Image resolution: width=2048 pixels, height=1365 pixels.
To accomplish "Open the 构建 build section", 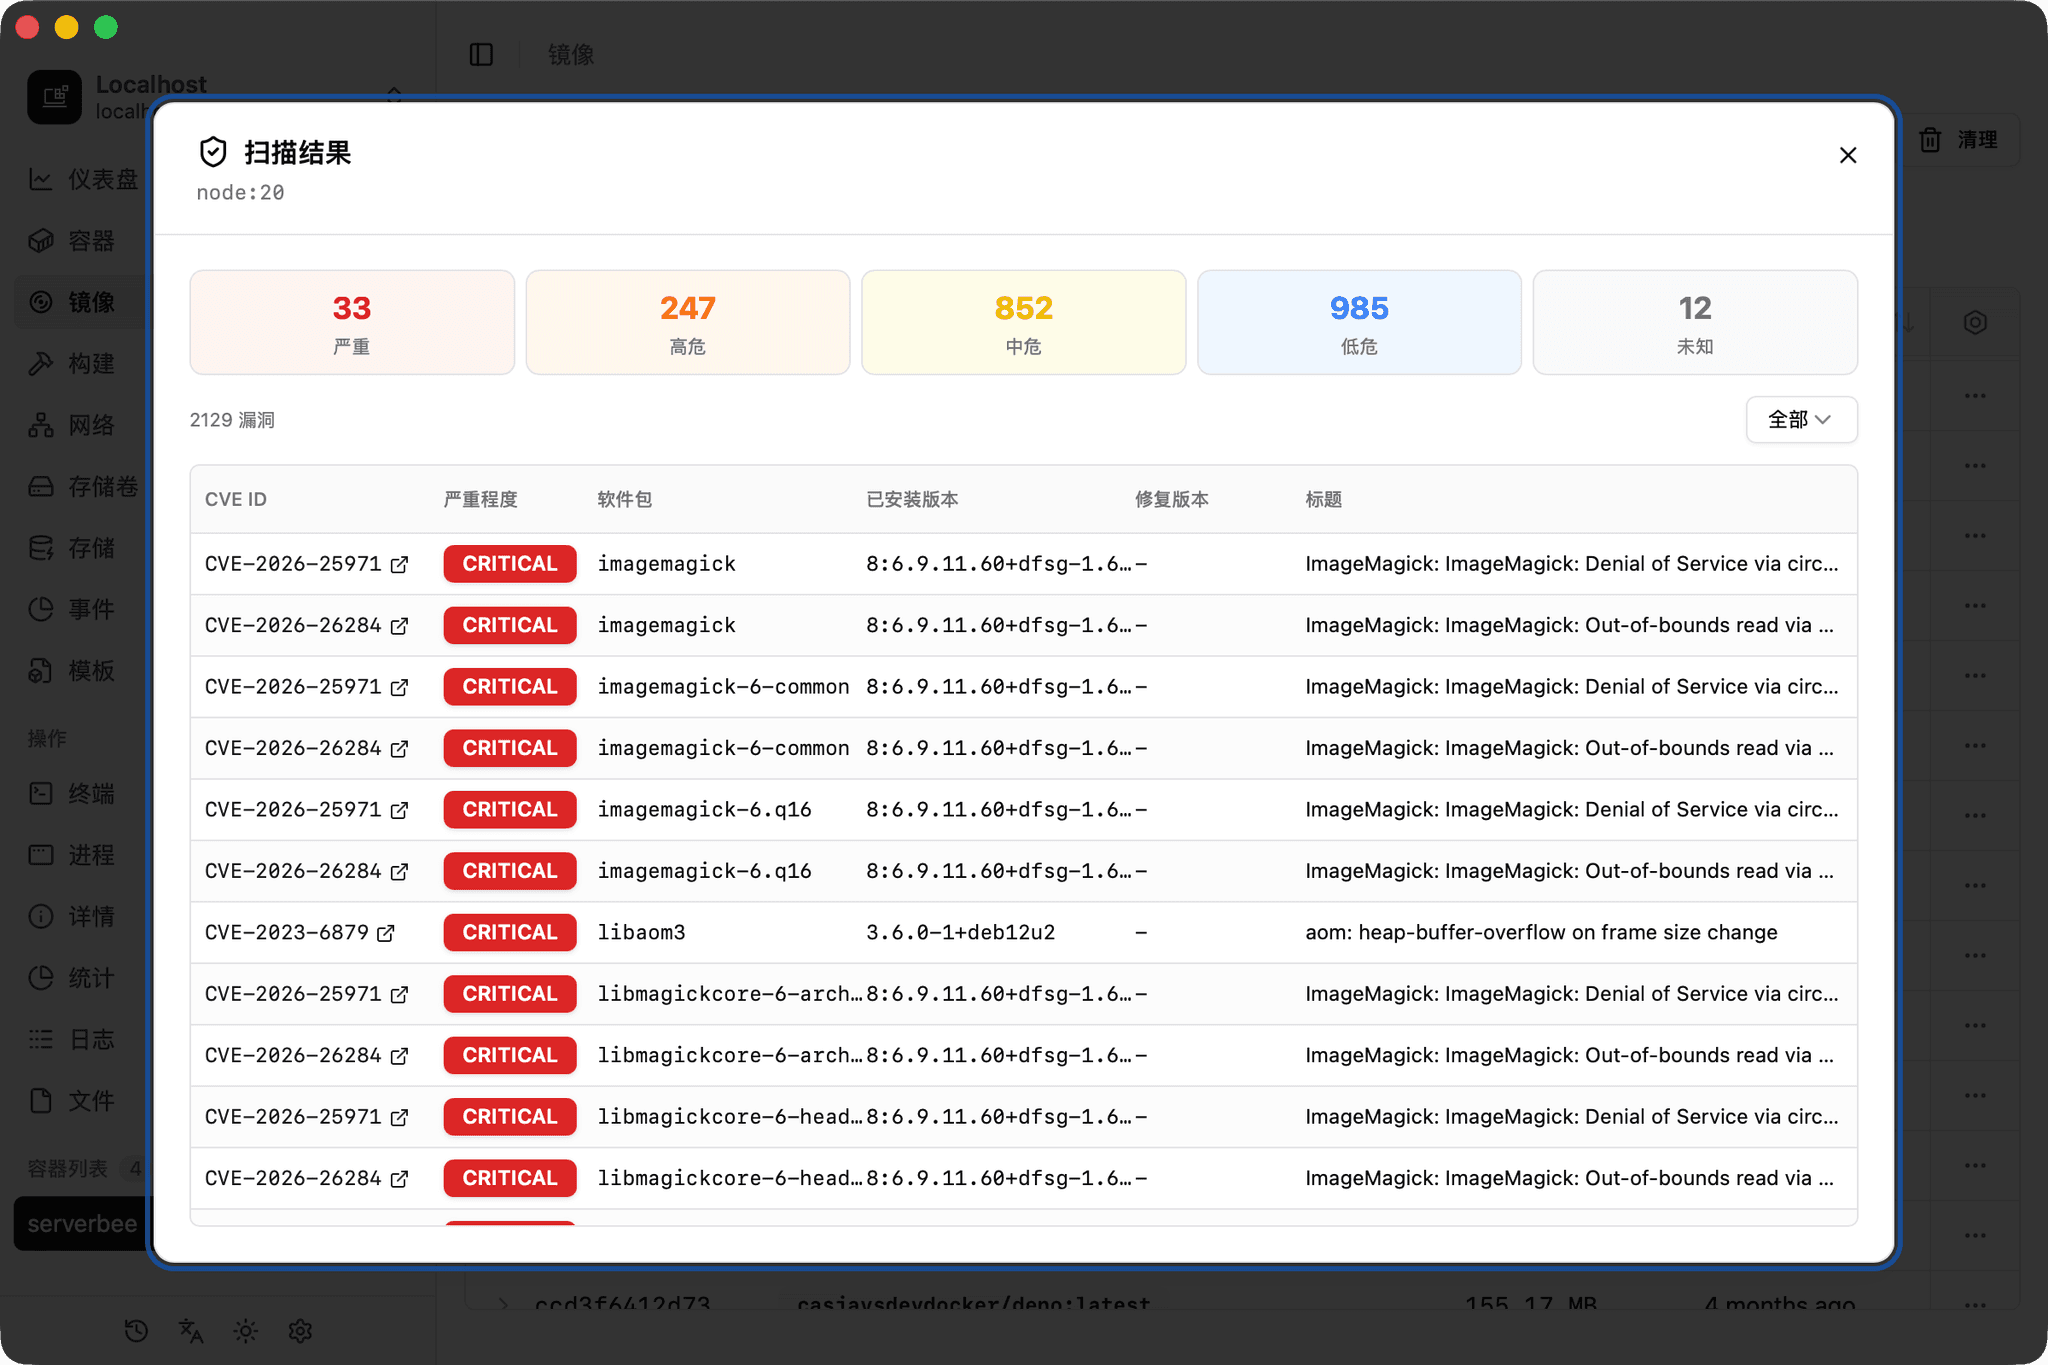I will pyautogui.click(x=90, y=363).
